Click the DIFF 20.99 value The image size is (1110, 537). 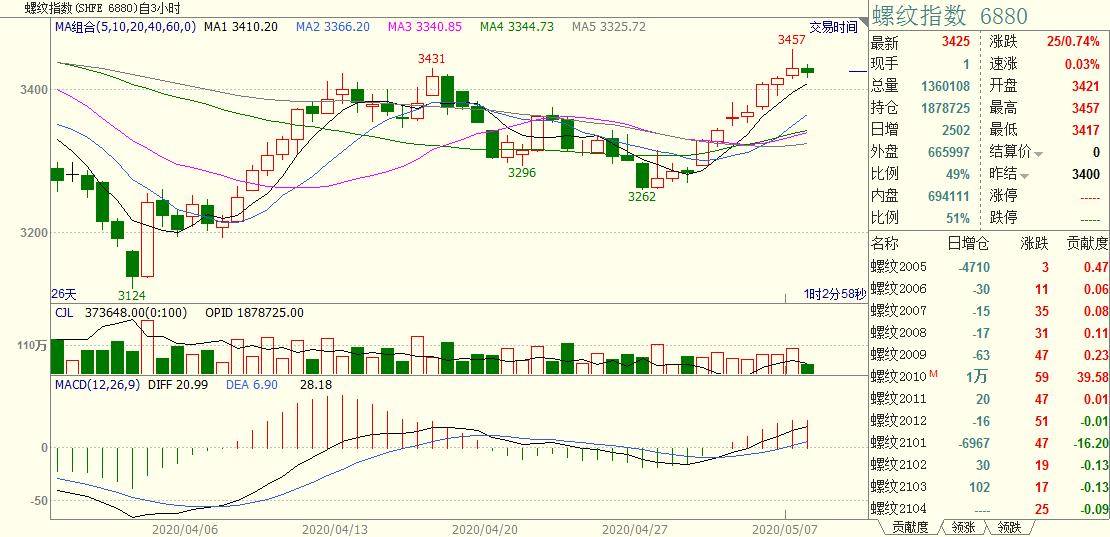177,384
